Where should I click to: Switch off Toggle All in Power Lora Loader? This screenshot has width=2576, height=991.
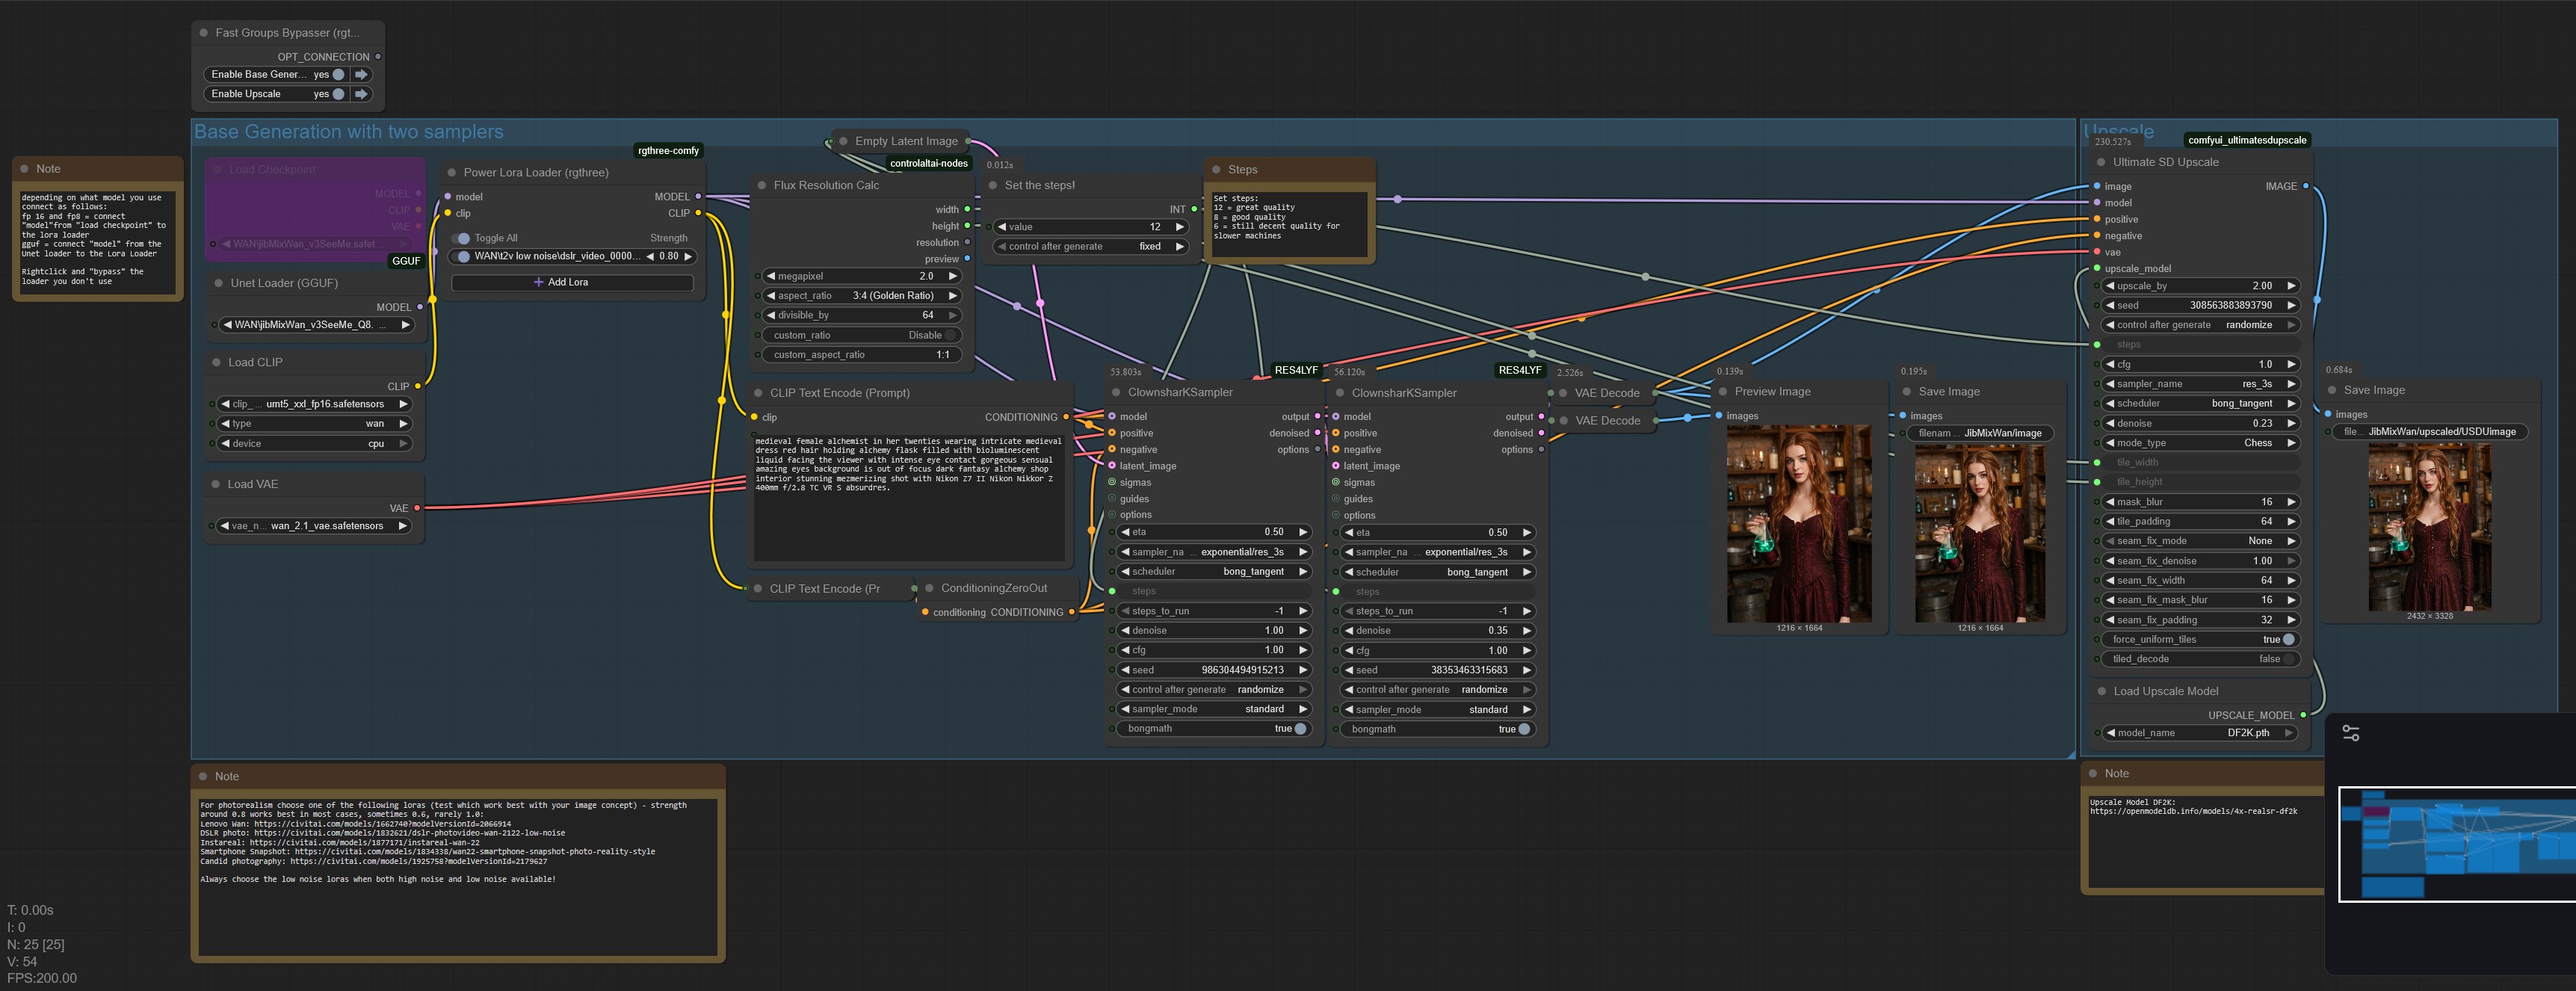pos(462,238)
